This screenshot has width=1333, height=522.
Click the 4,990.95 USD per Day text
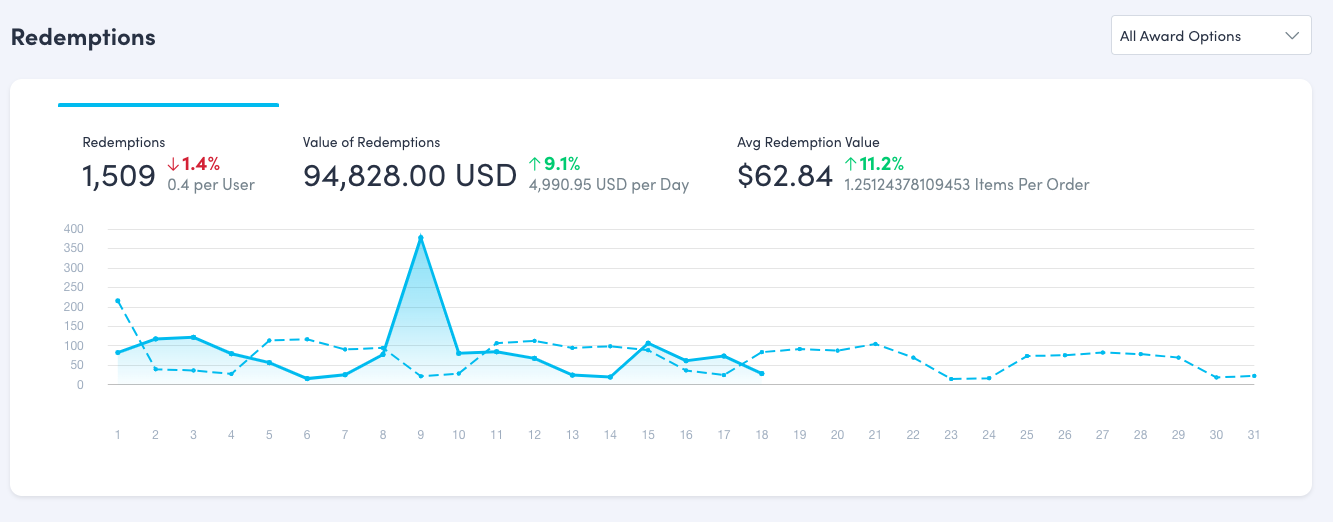[608, 185]
